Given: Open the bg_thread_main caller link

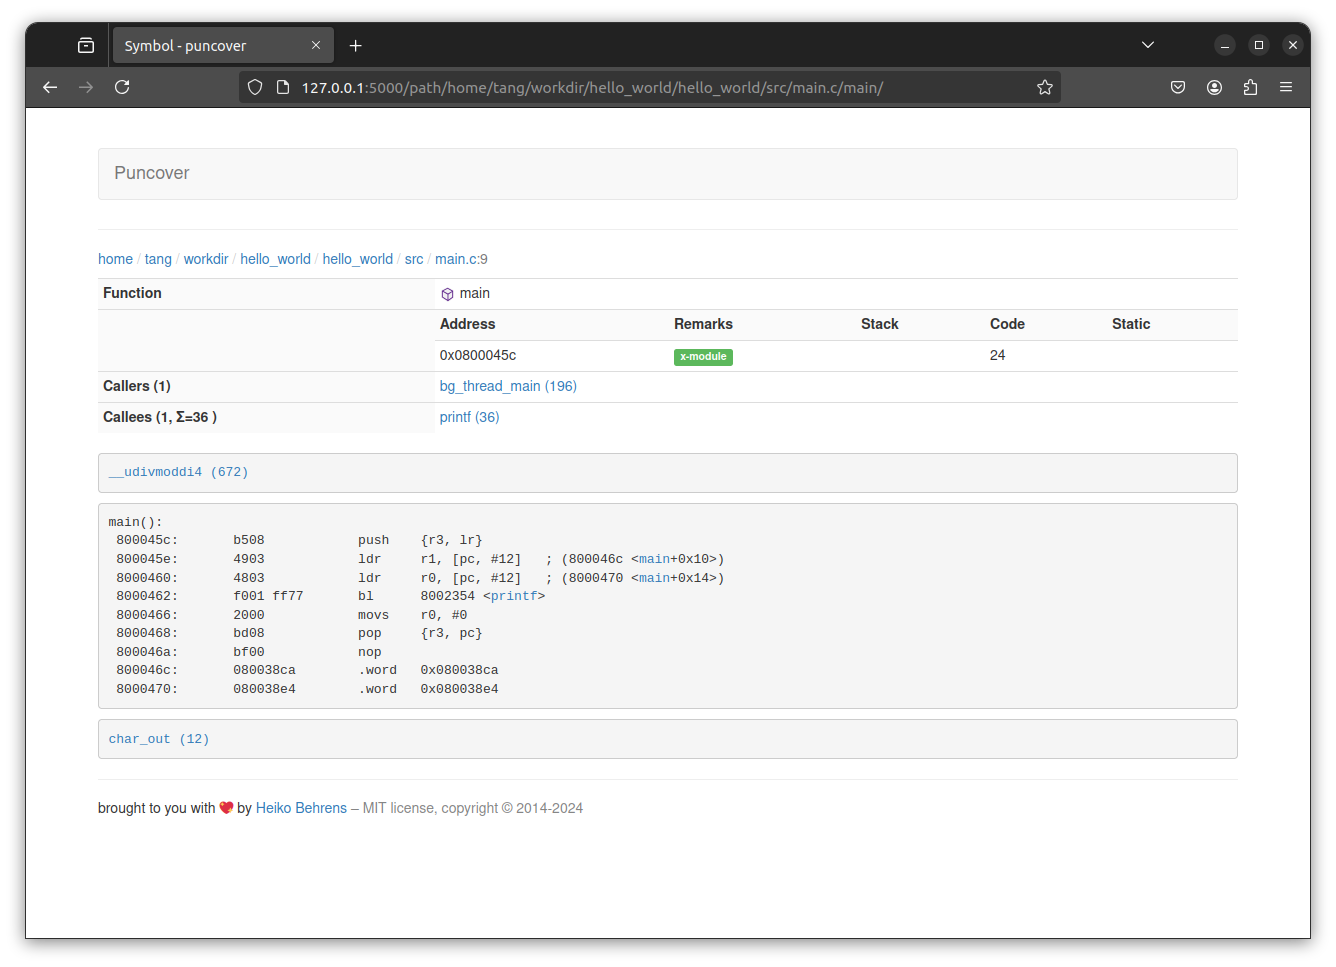Looking at the screenshot, I should pyautogui.click(x=508, y=386).
